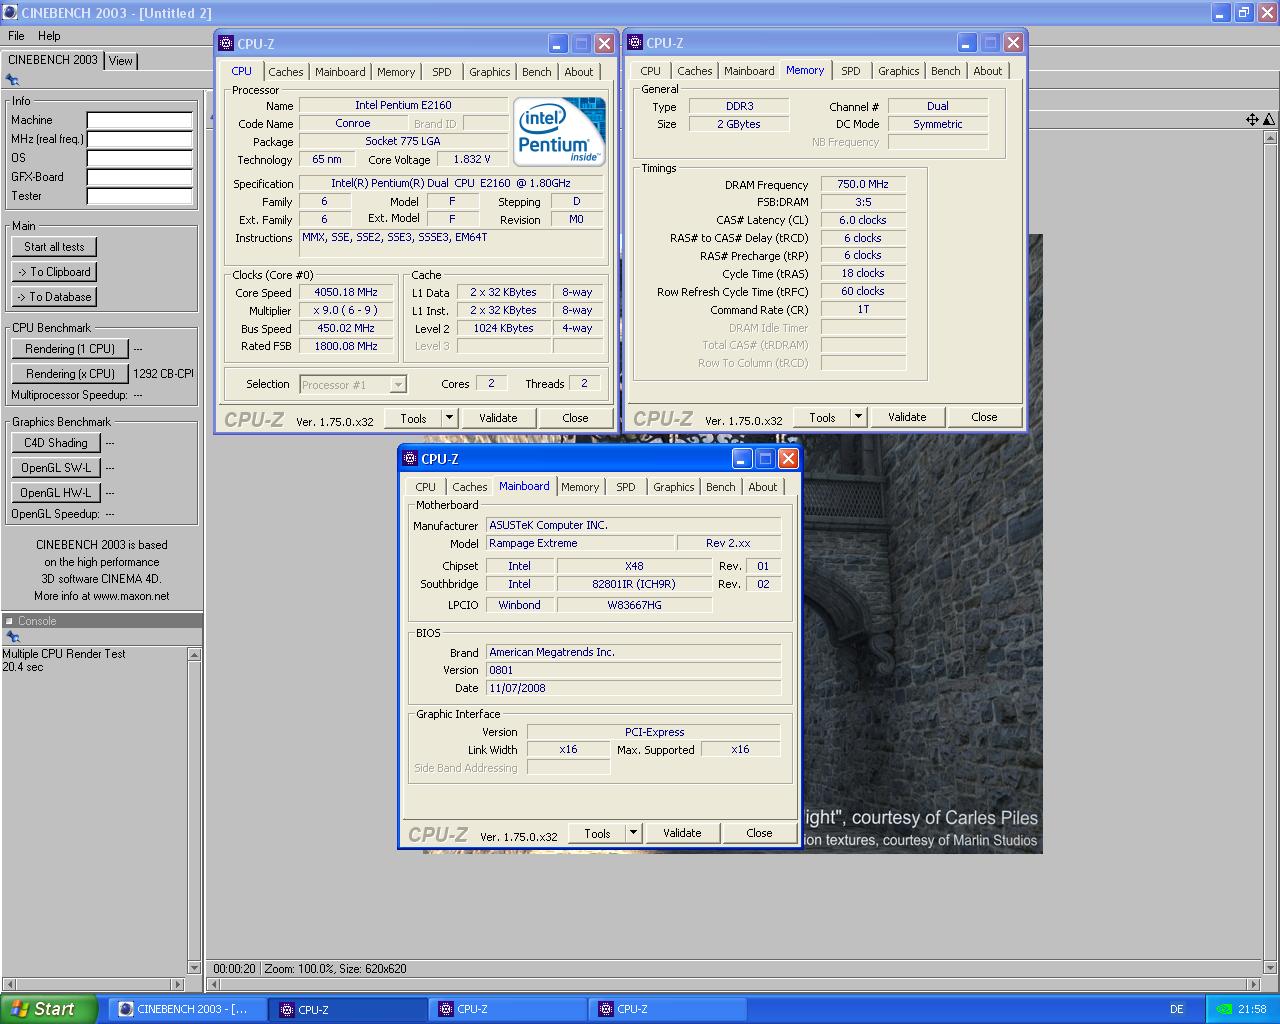Screen dimensions: 1280x1024
Task: Click Start all tests
Action: coord(54,247)
